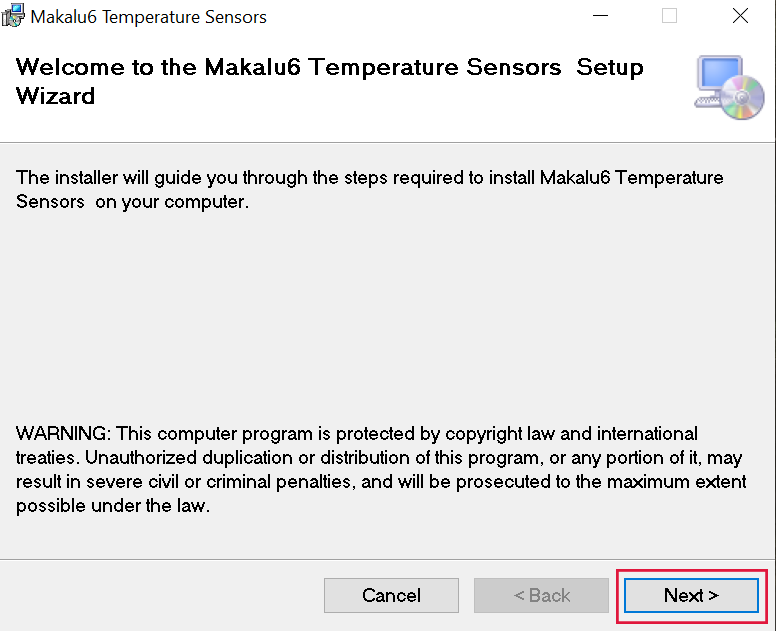This screenshot has height=631, width=776.
Task: Click the CD disc in the header graphic
Action: pos(743,100)
